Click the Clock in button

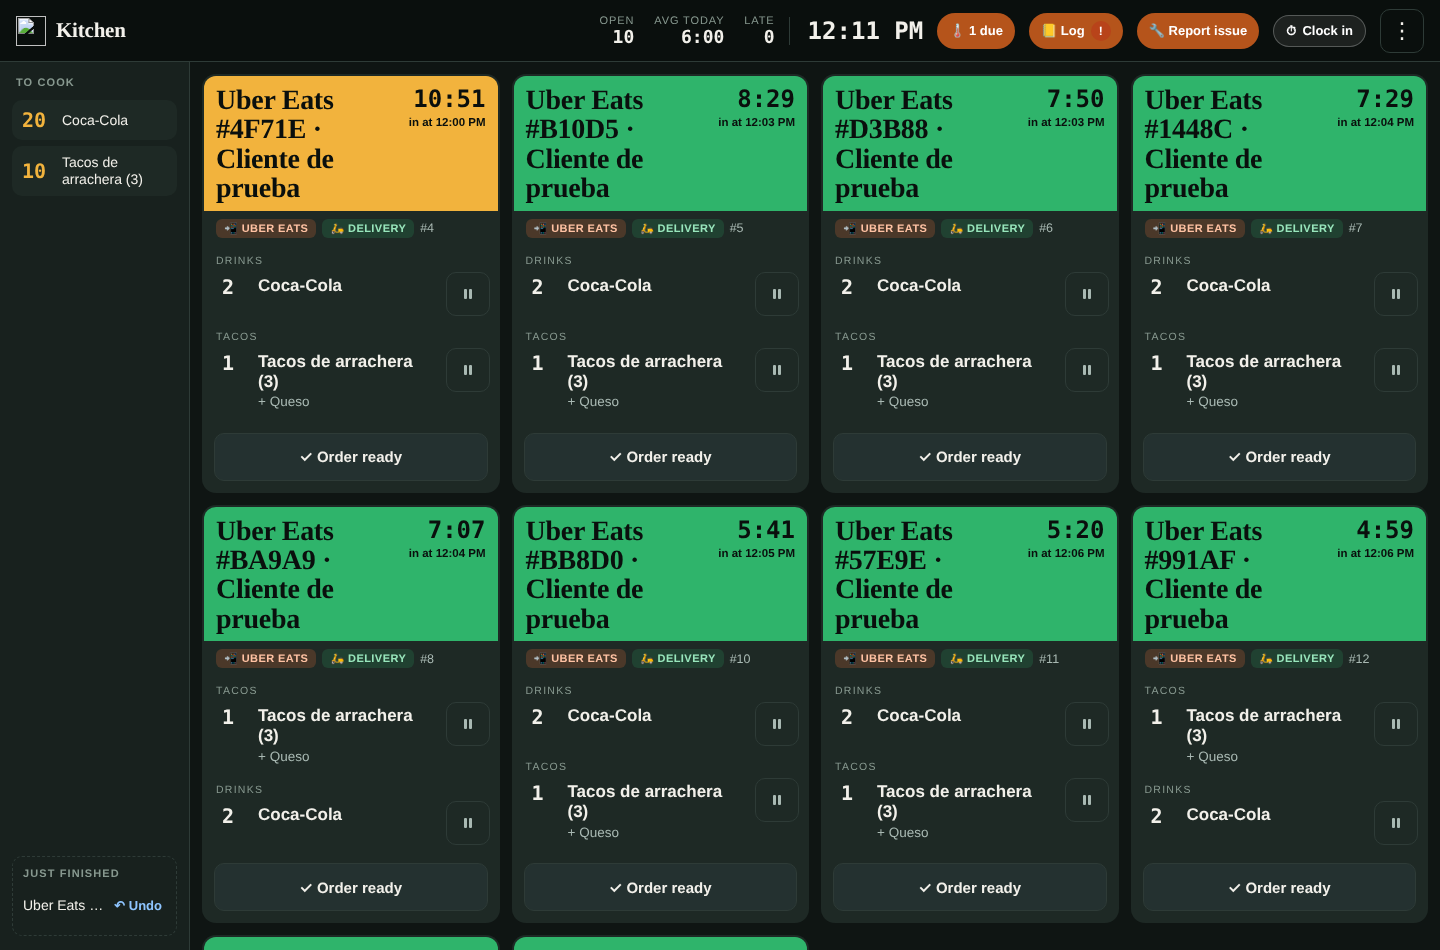coord(1319,31)
